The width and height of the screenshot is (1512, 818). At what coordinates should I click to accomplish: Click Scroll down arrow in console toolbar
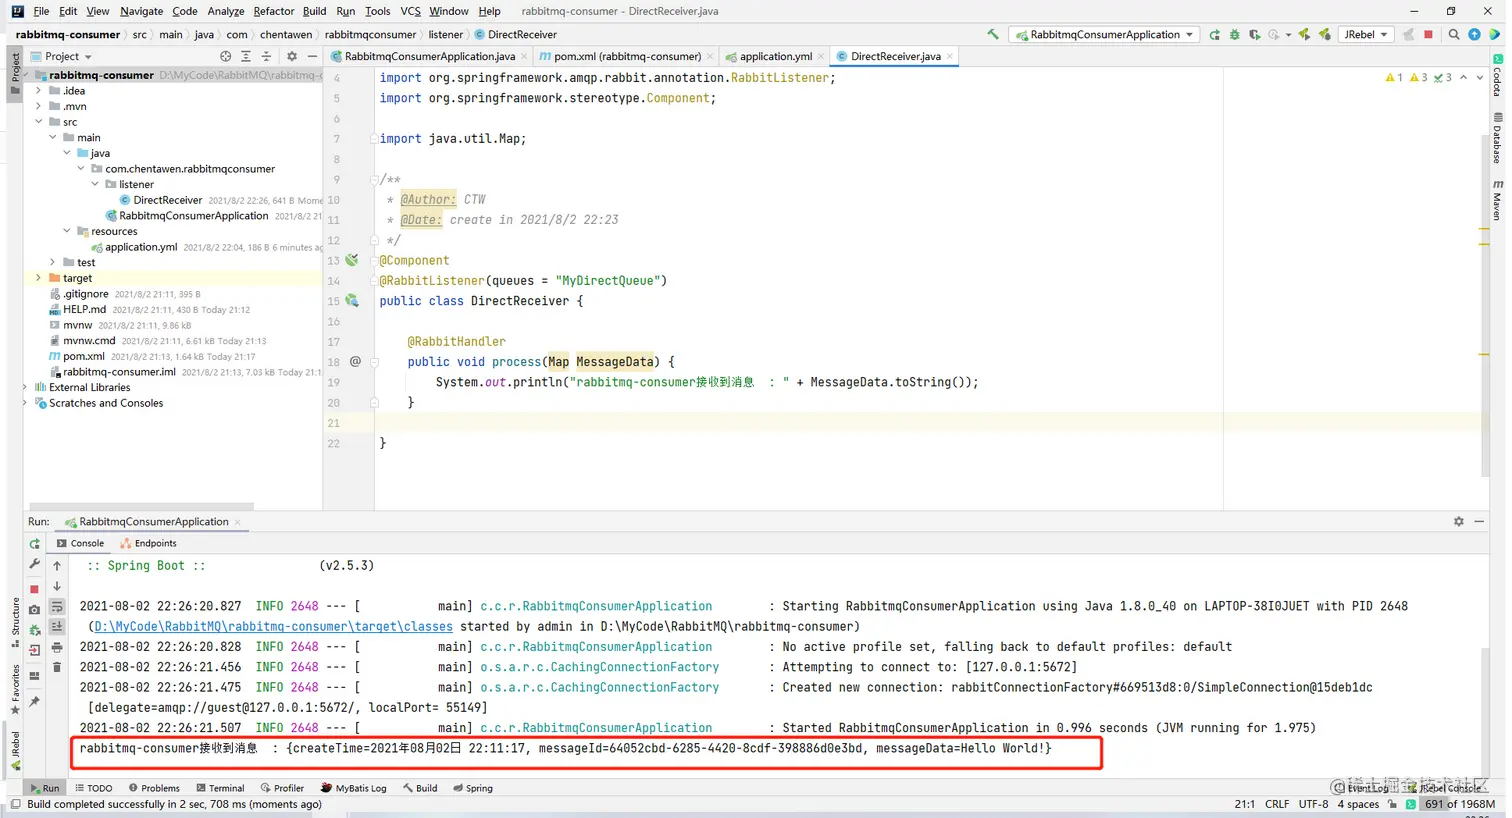(x=57, y=586)
